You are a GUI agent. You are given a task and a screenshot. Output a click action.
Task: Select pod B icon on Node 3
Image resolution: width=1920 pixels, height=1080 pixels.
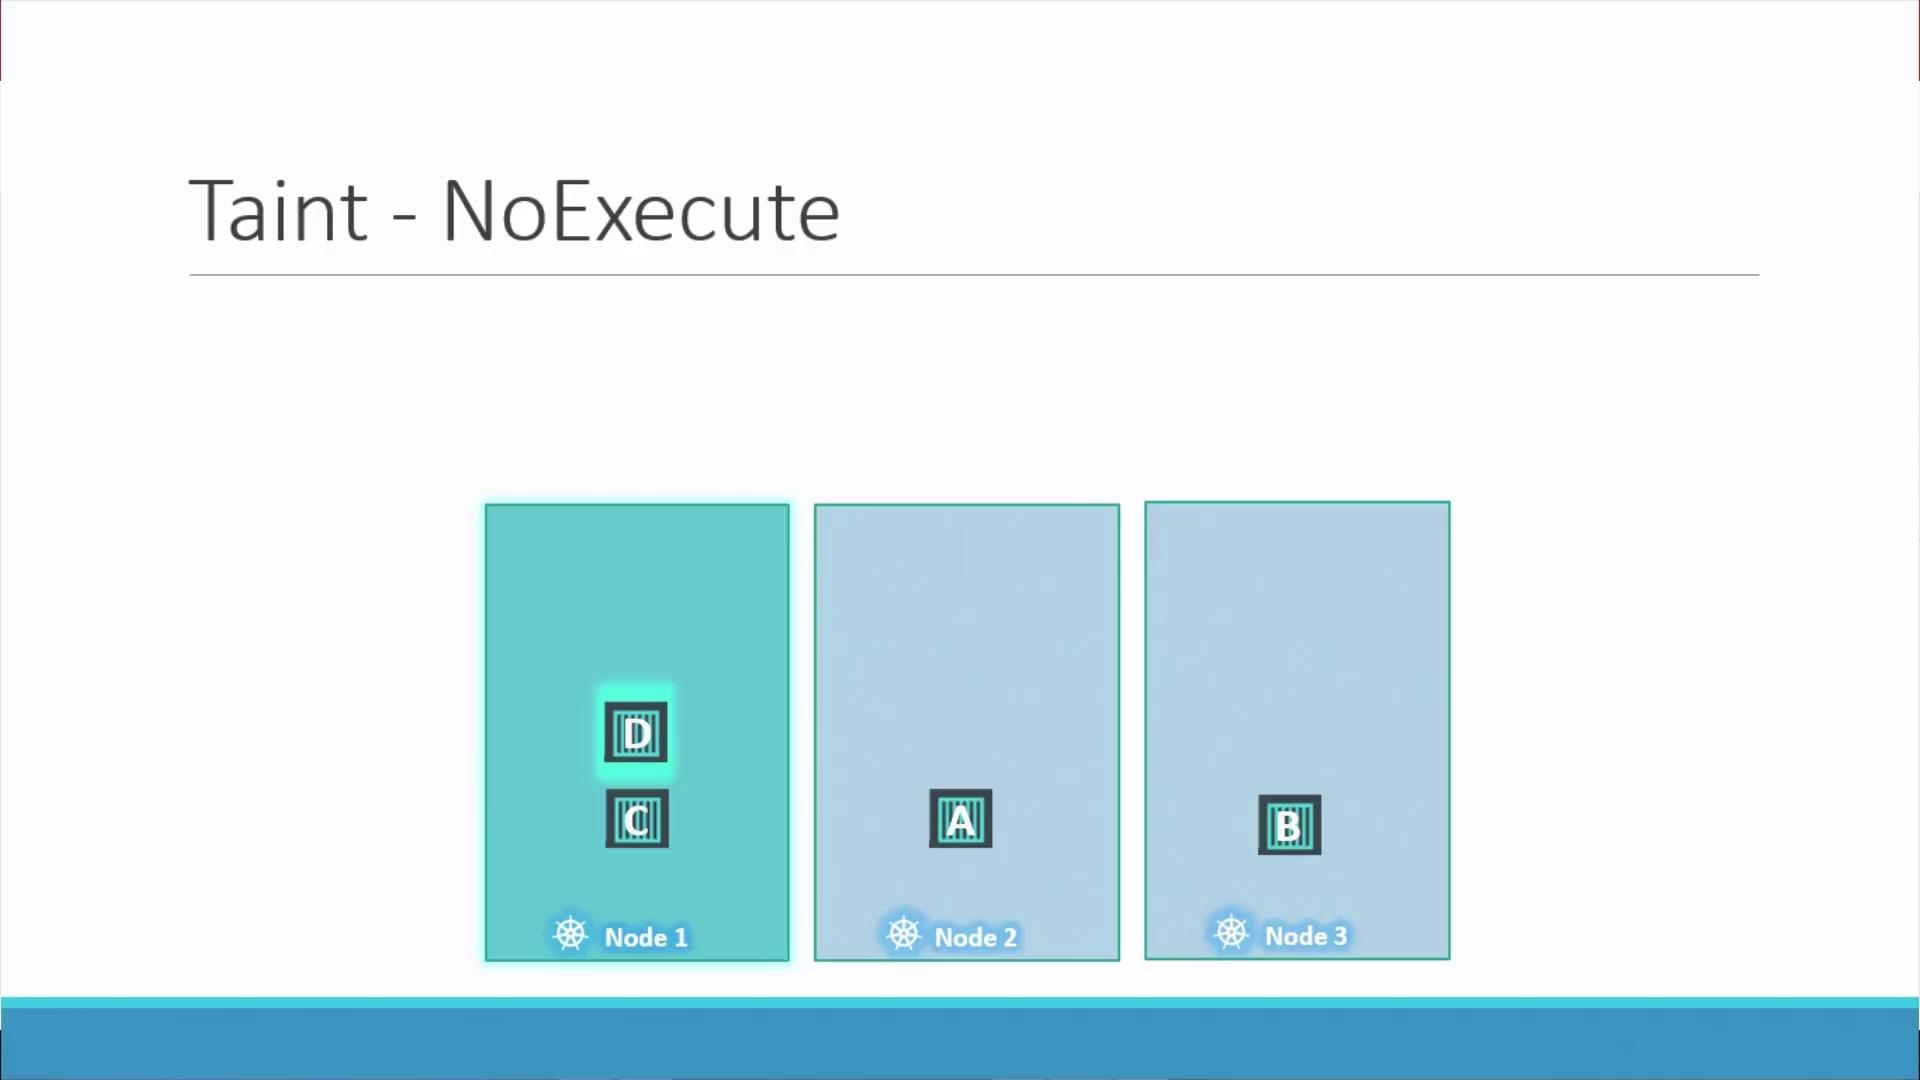[x=1288, y=823]
